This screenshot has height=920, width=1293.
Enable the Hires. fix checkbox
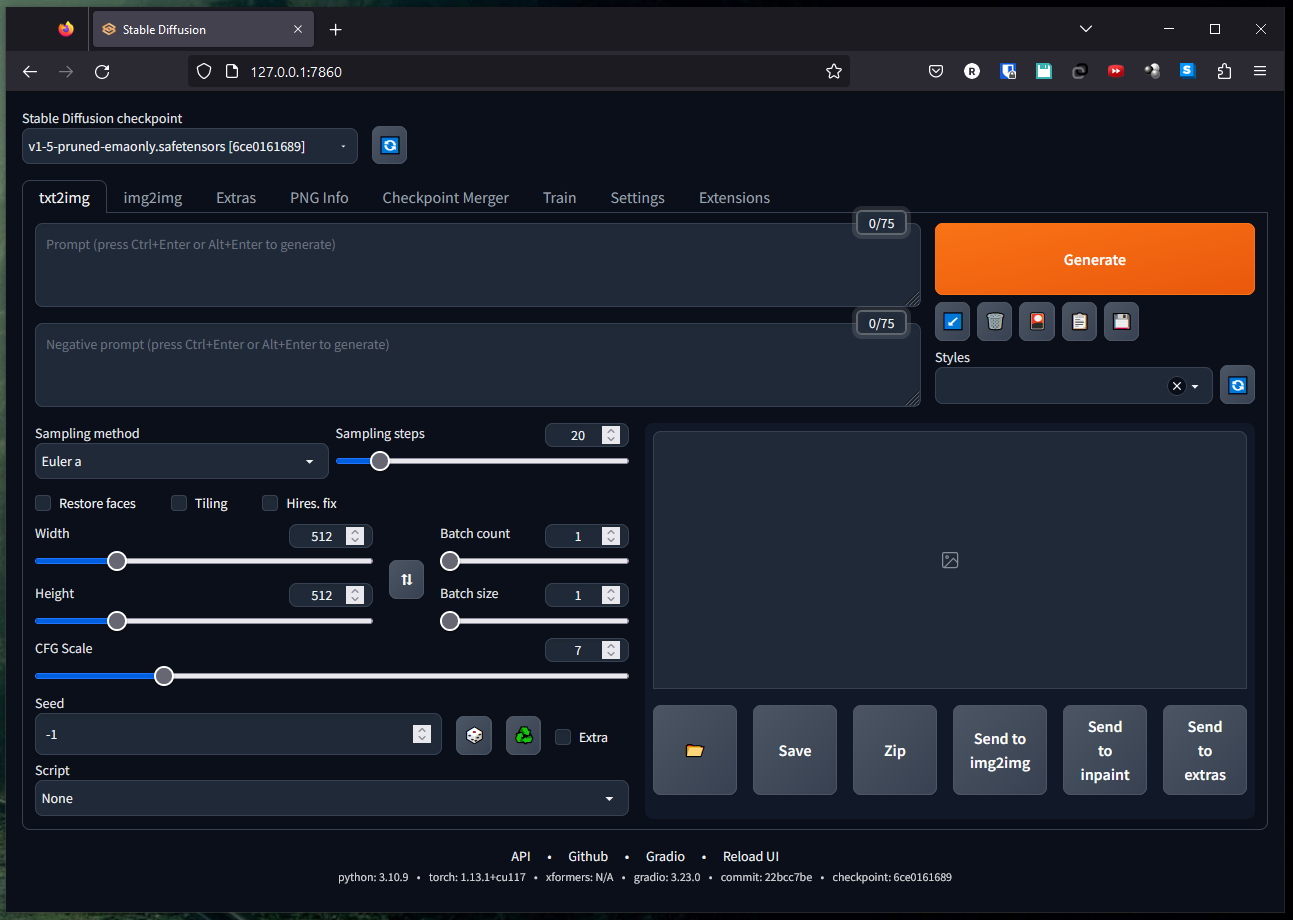(270, 503)
